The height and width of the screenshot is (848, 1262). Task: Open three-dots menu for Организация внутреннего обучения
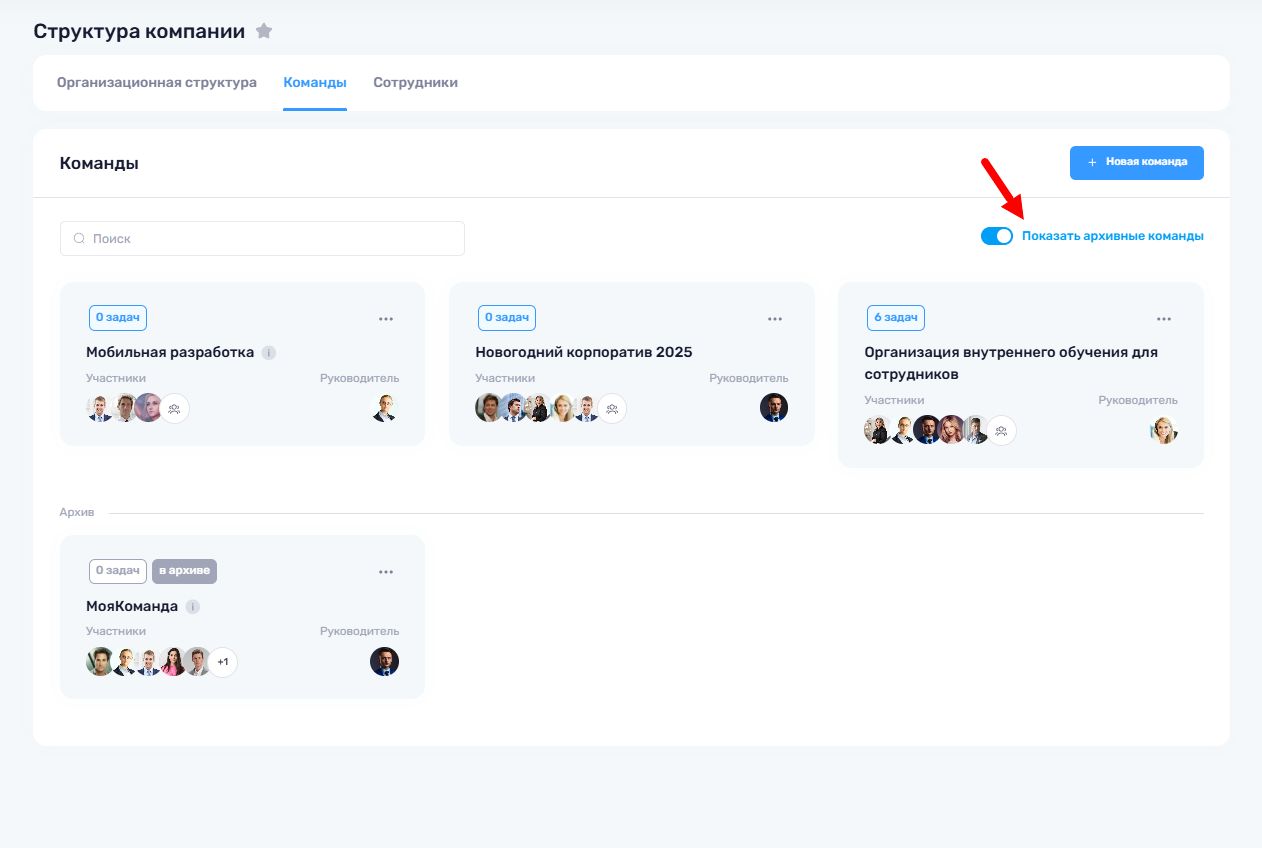coord(1164,319)
